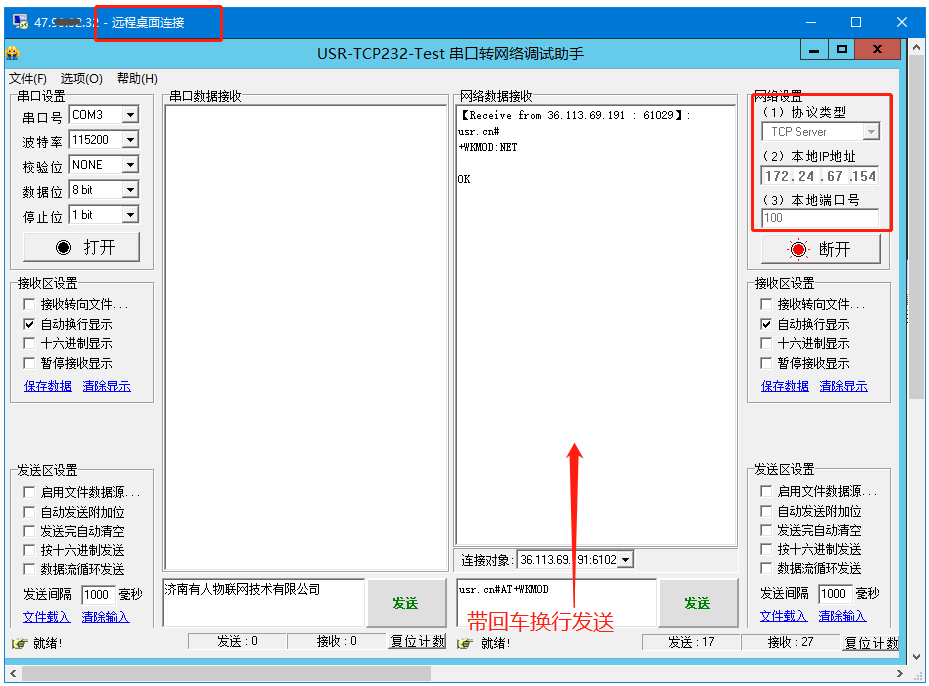Expand the 8 bit data bits dropdown
929x686 pixels.
pyautogui.click(x=130, y=190)
